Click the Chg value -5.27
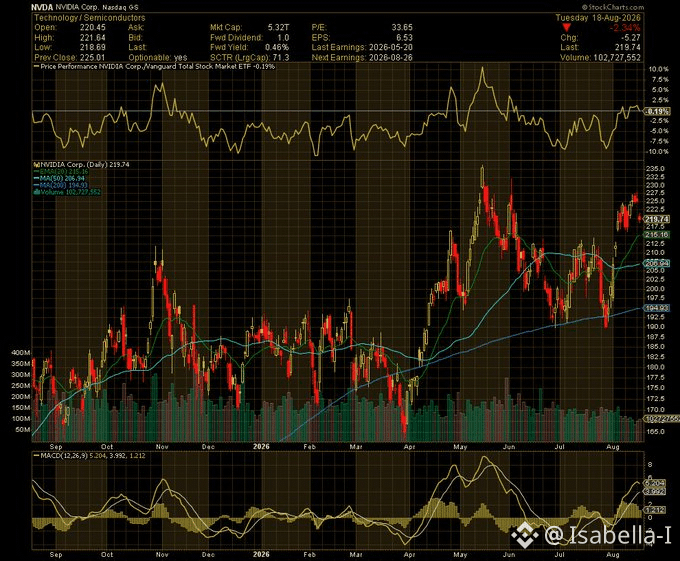 coord(630,38)
